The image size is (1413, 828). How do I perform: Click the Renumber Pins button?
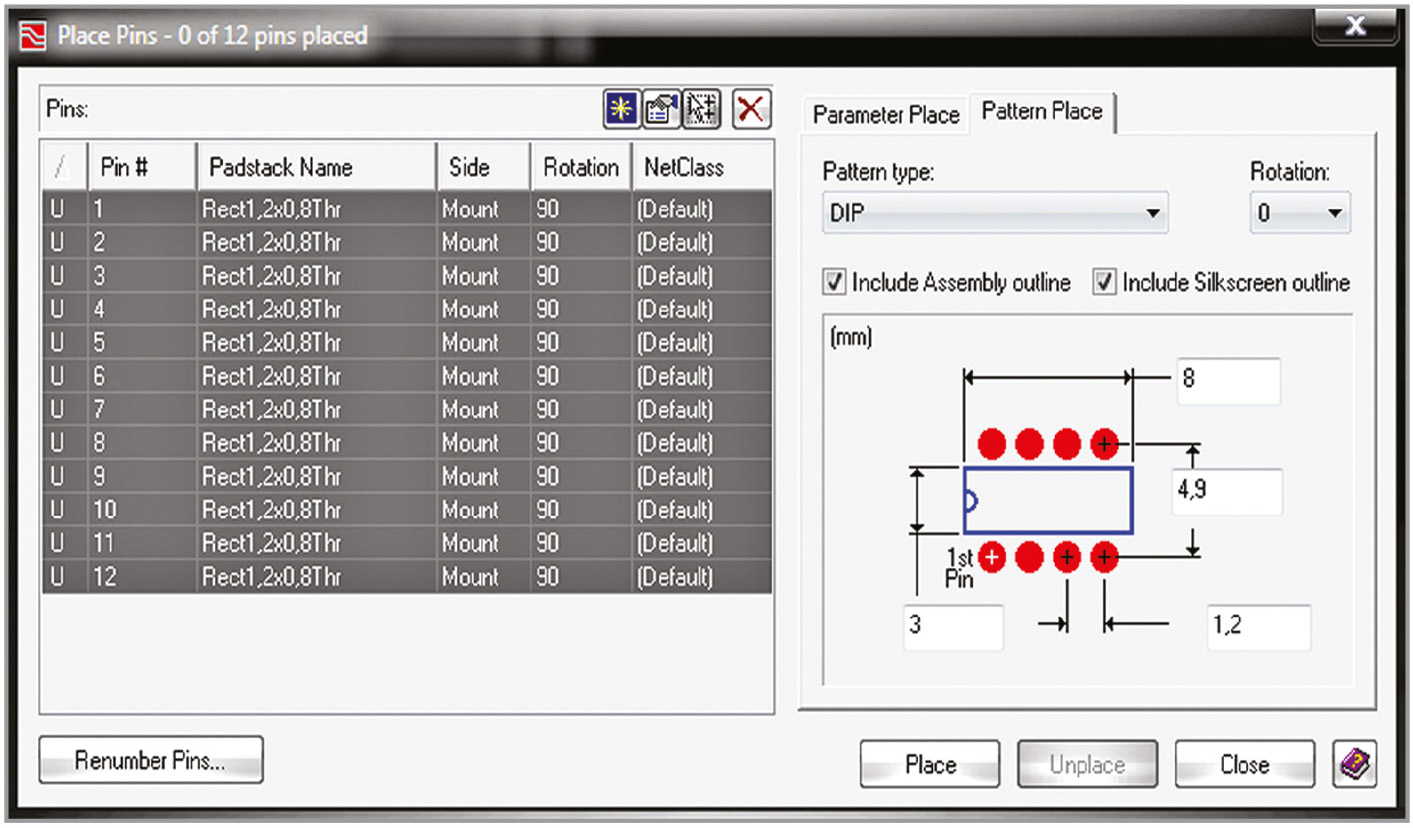pos(150,761)
